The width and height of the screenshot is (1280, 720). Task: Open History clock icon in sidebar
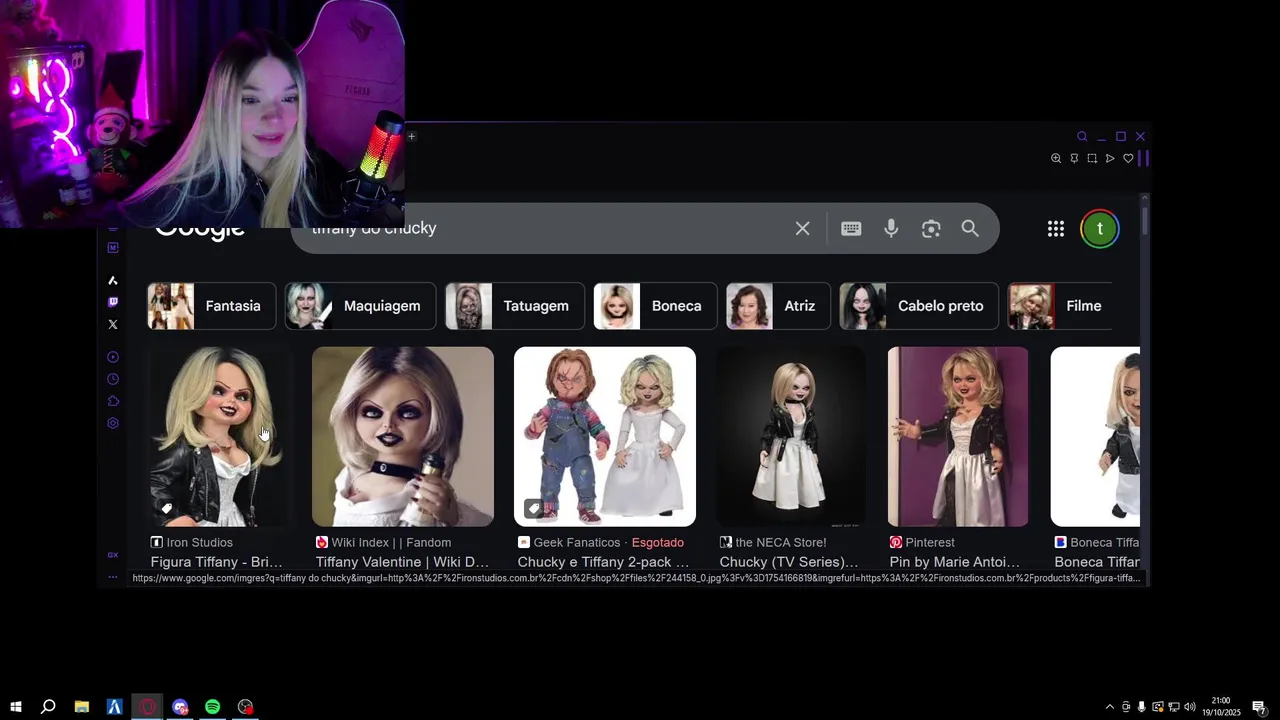(113, 379)
